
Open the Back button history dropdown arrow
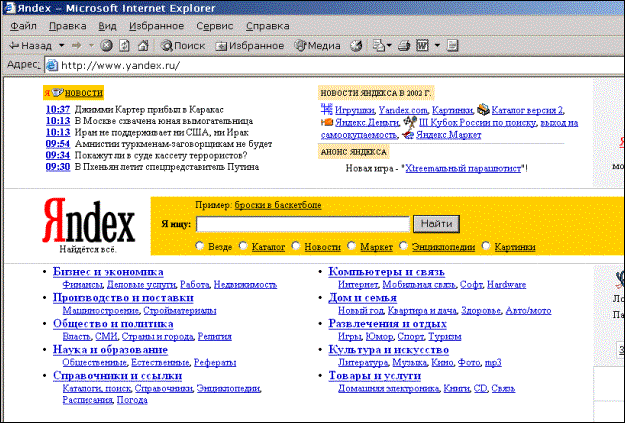coord(61,46)
